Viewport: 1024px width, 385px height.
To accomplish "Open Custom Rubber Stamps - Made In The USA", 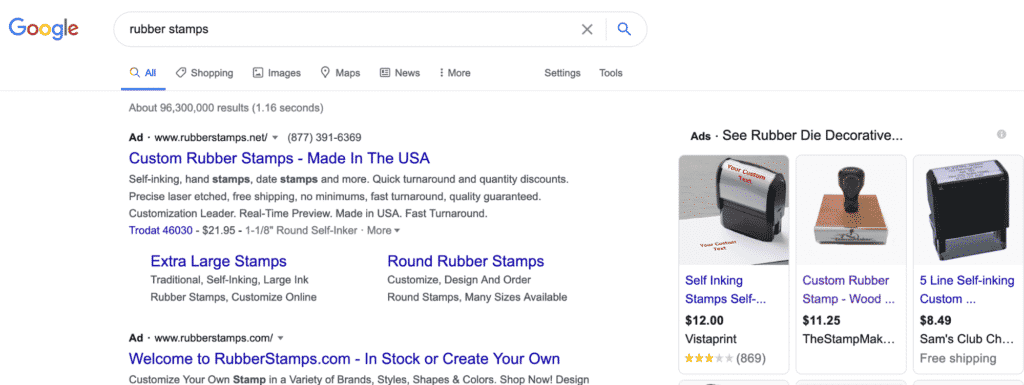I will click(x=280, y=158).
